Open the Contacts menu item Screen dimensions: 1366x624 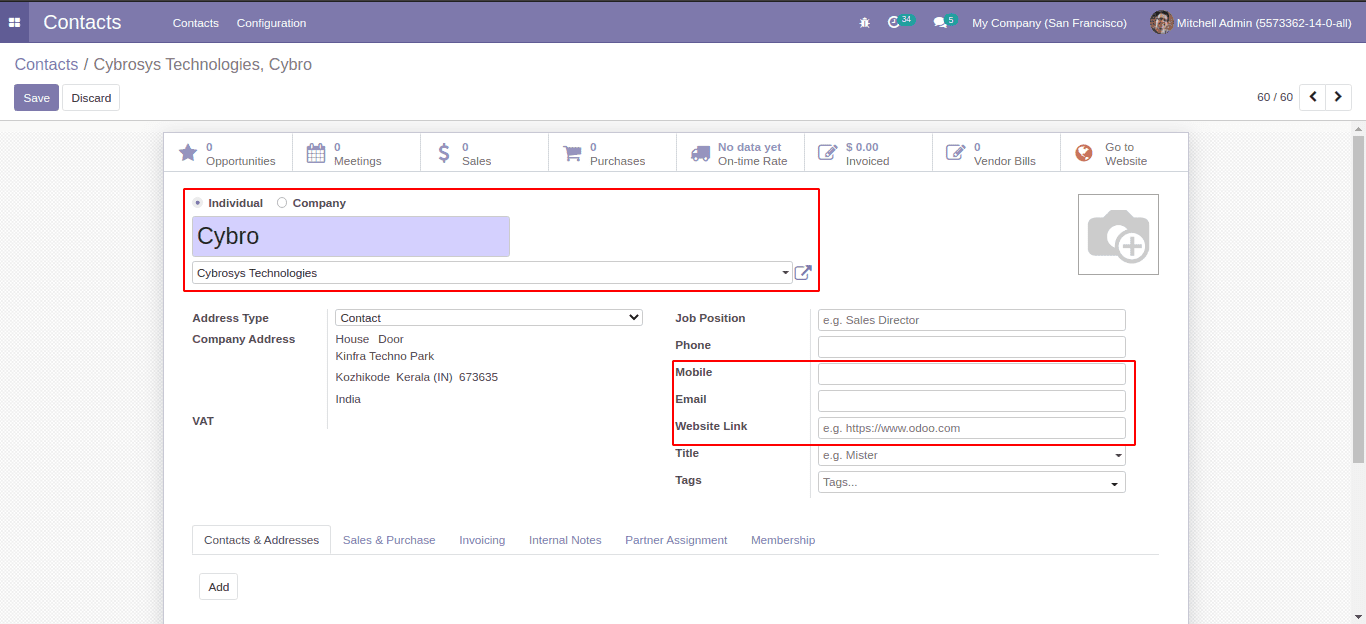[195, 22]
